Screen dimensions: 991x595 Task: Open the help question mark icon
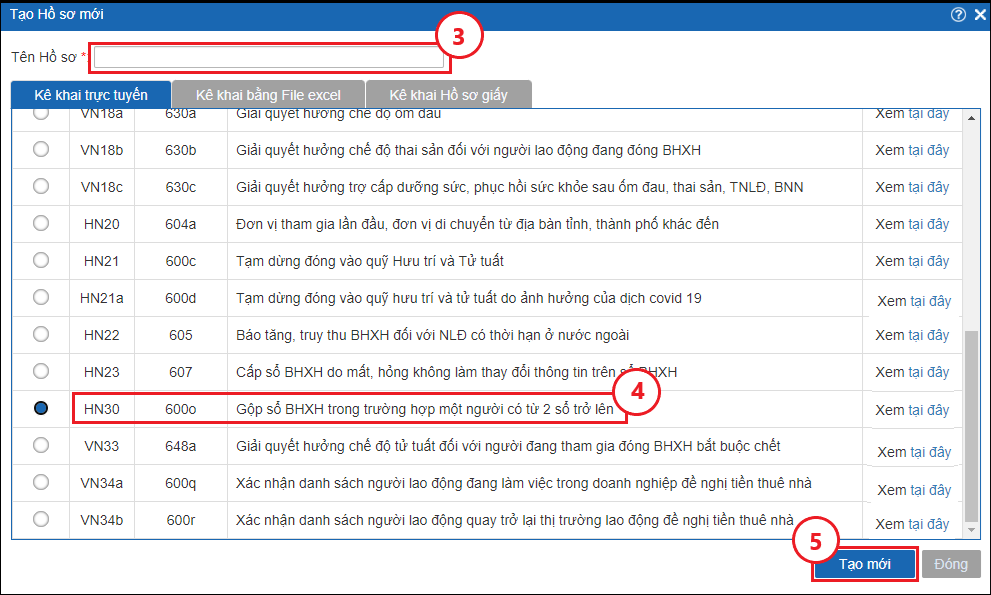(958, 14)
